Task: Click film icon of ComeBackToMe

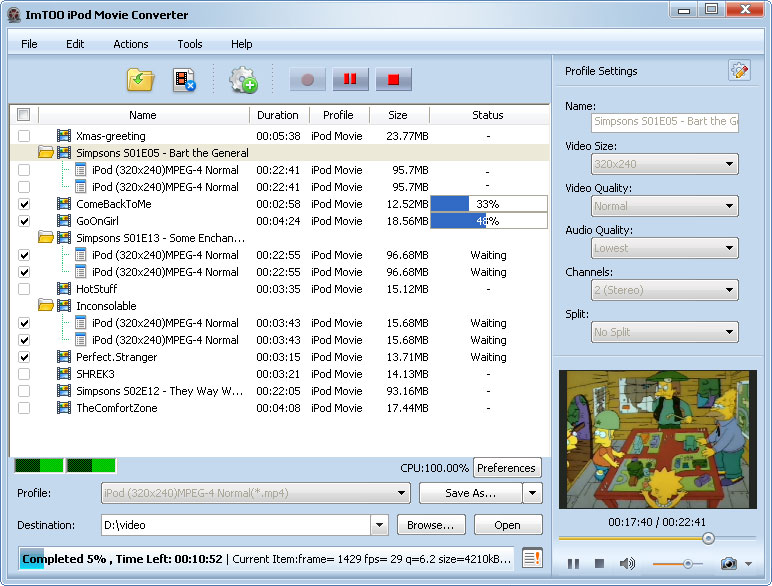Action: point(64,203)
